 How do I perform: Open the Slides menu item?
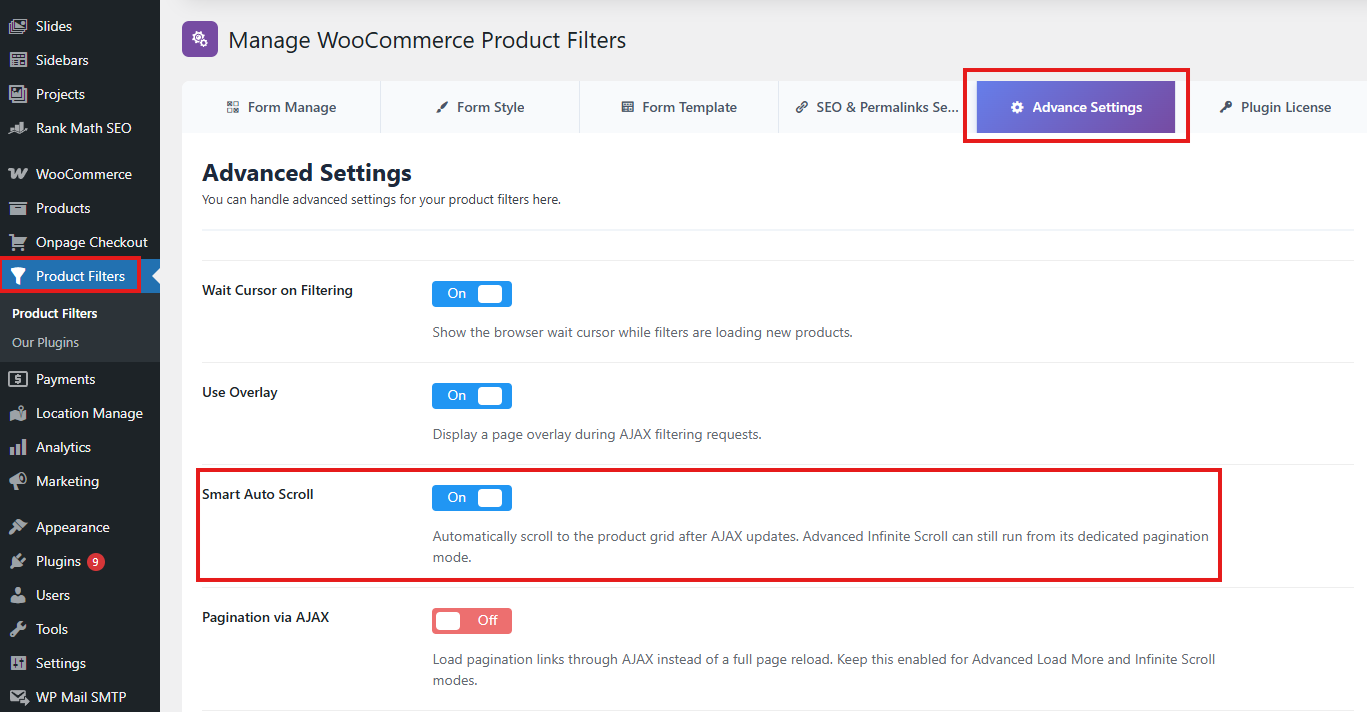(x=80, y=26)
